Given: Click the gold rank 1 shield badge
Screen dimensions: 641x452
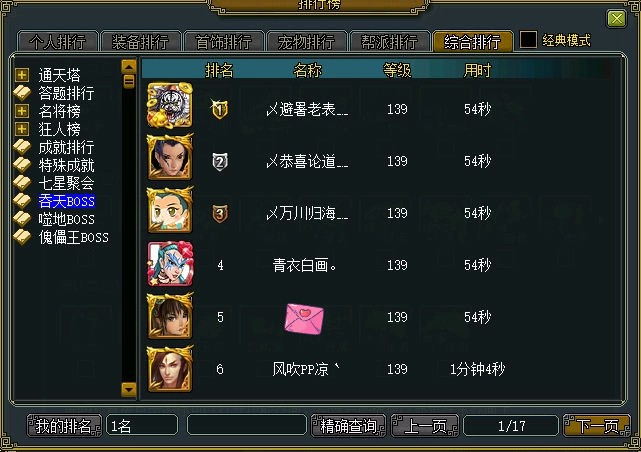Looking at the screenshot, I should click(x=220, y=109).
